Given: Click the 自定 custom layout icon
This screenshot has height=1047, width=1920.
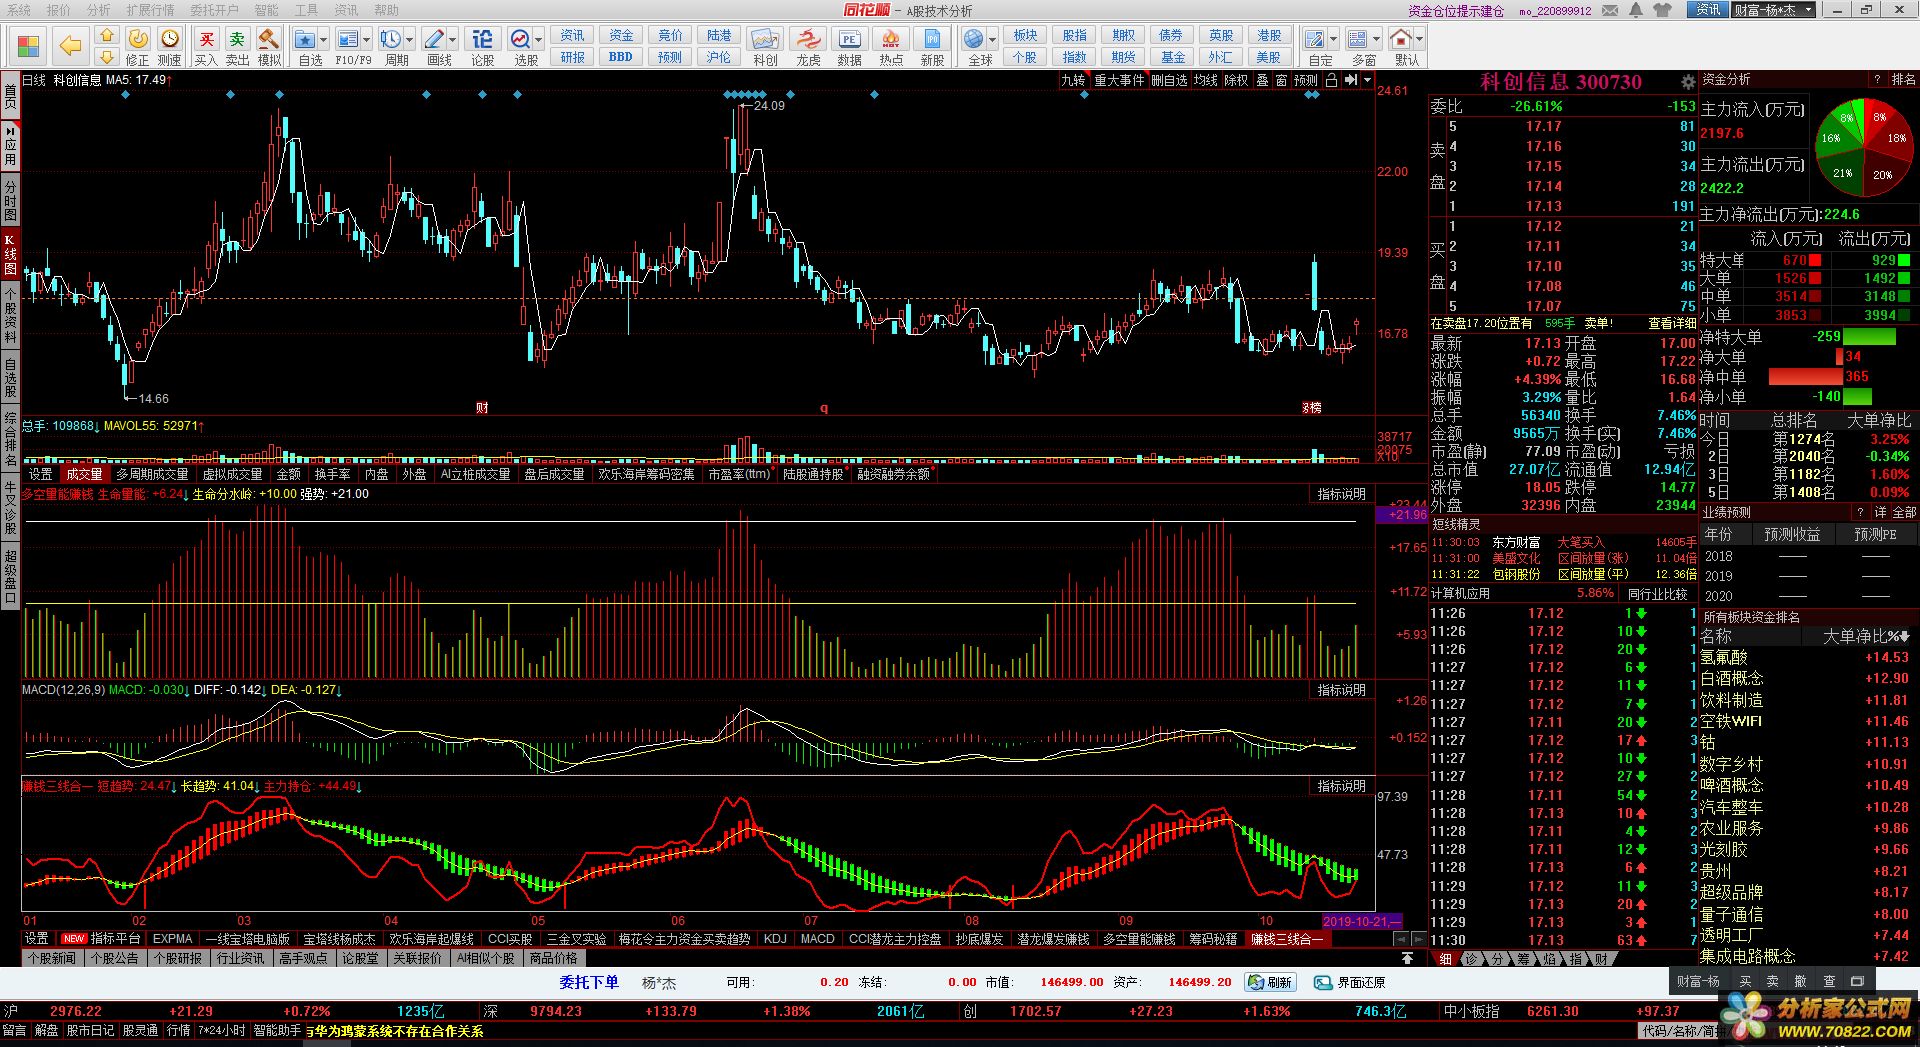Looking at the screenshot, I should click(x=1315, y=39).
